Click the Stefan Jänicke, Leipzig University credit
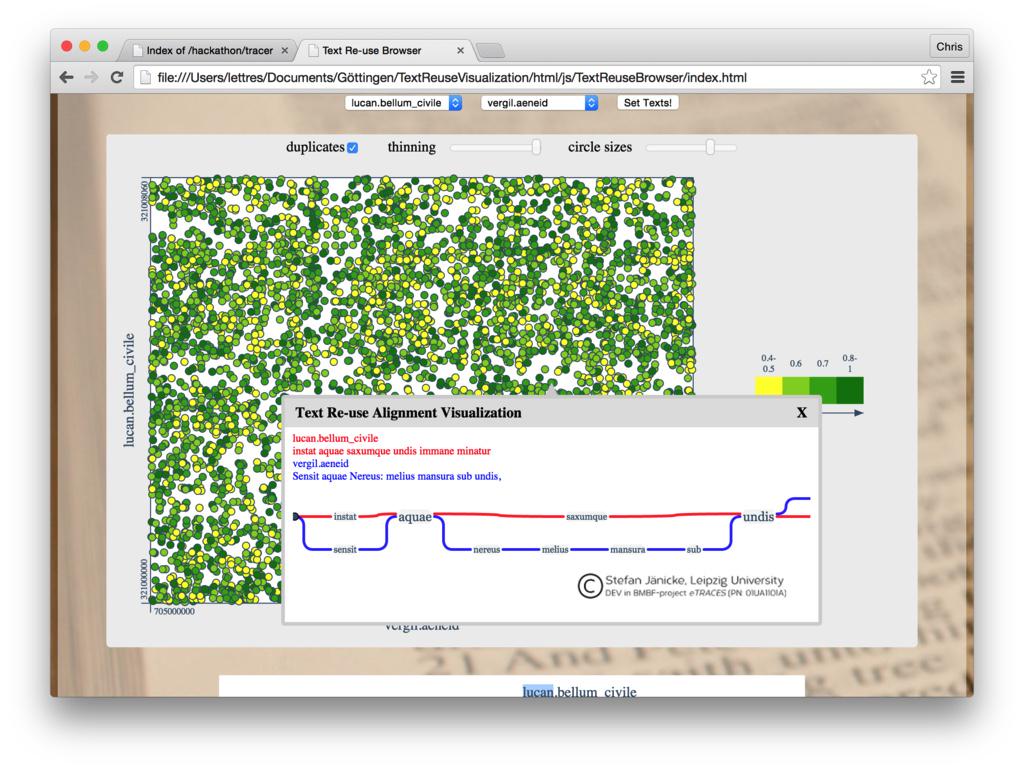1024x769 pixels. (x=694, y=580)
